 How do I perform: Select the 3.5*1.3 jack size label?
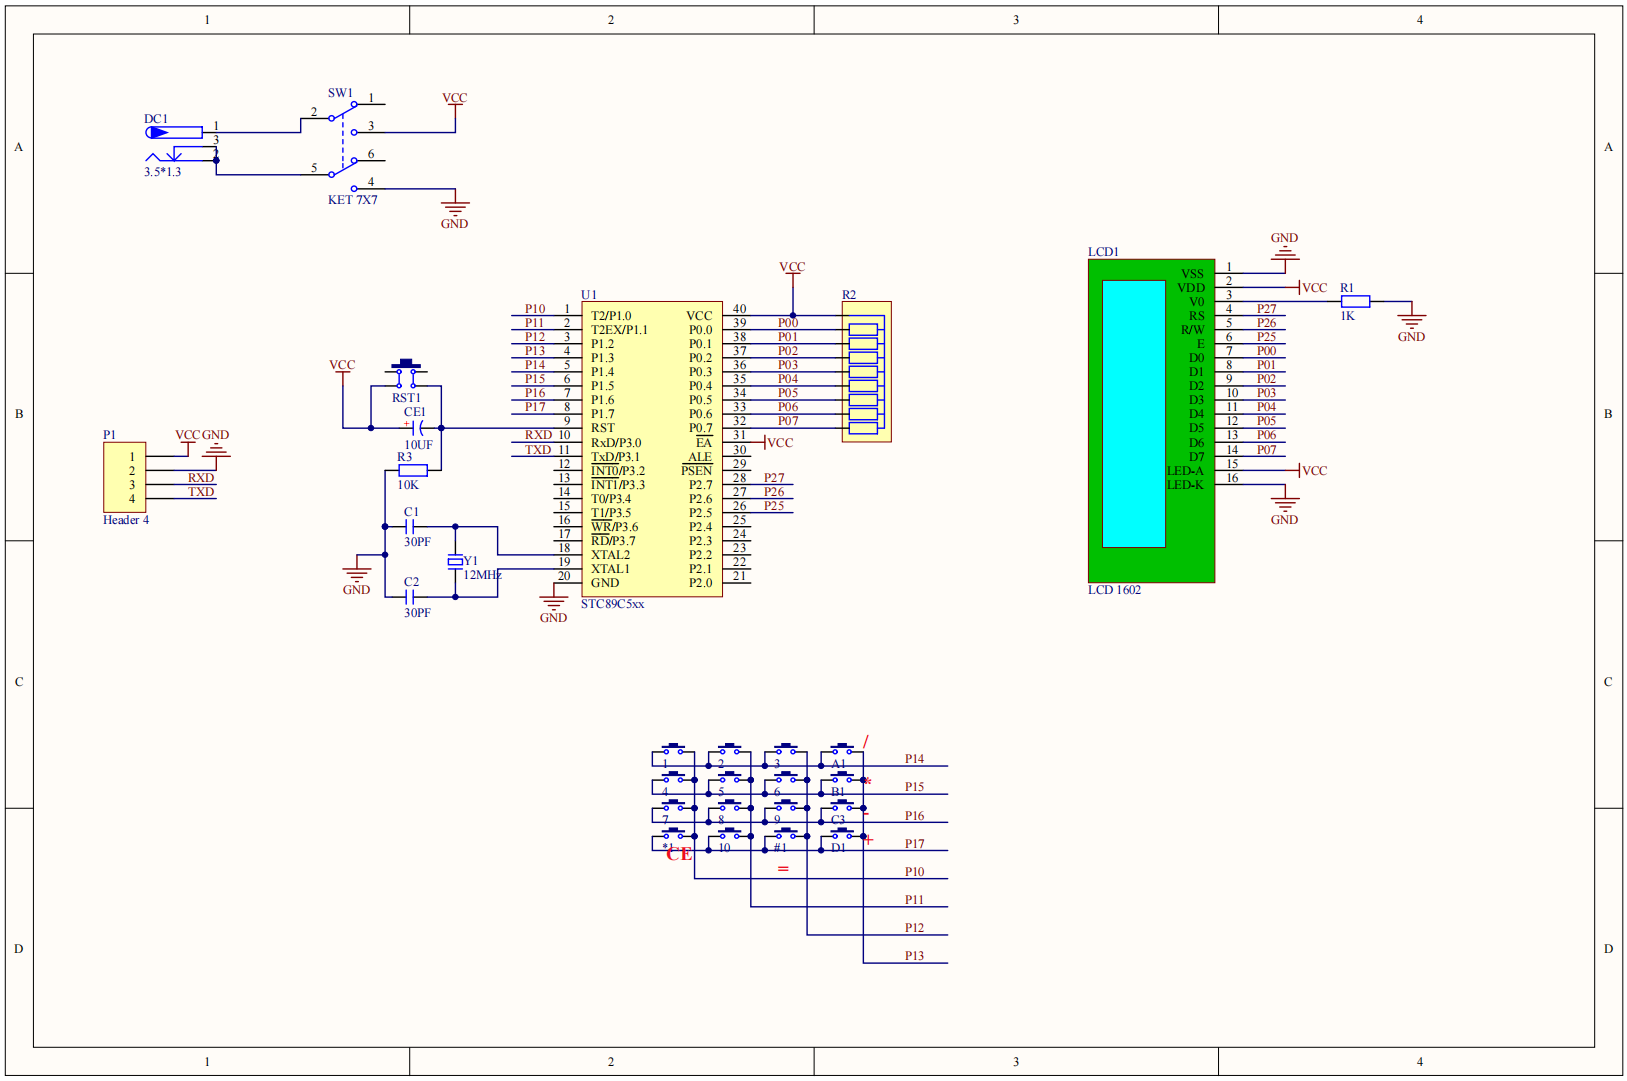162,172
